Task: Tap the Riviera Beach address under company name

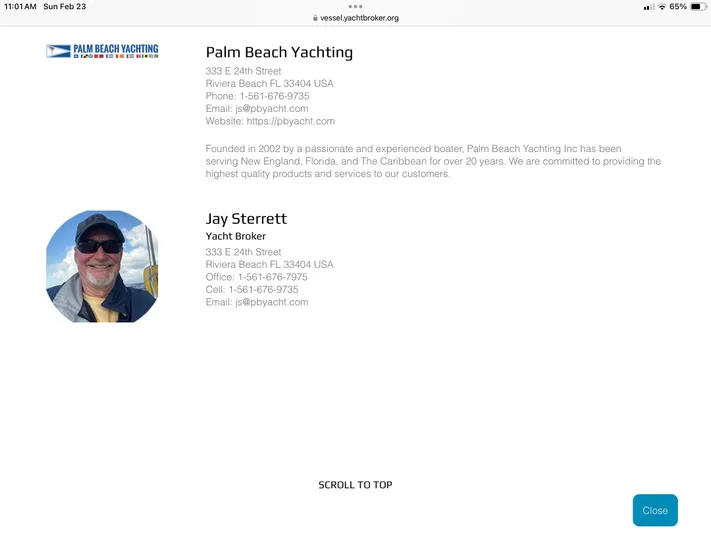Action: tap(269, 84)
